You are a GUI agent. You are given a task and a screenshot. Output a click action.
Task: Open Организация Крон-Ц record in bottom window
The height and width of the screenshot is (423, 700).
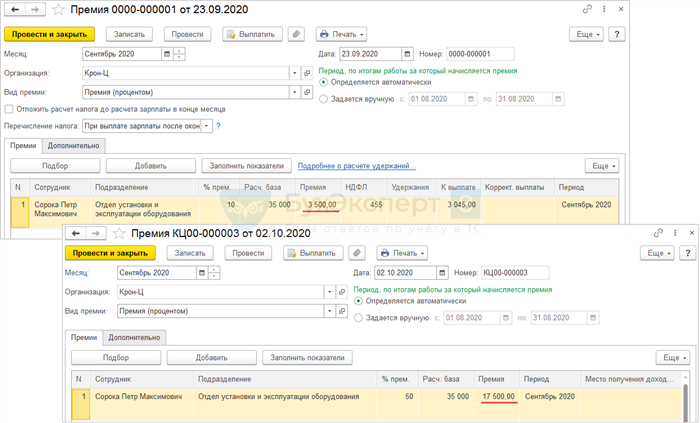tap(342, 292)
